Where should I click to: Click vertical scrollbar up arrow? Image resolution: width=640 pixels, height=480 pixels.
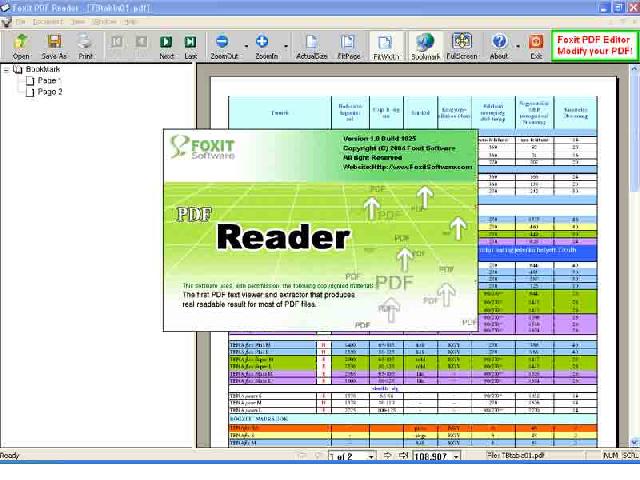[634, 70]
